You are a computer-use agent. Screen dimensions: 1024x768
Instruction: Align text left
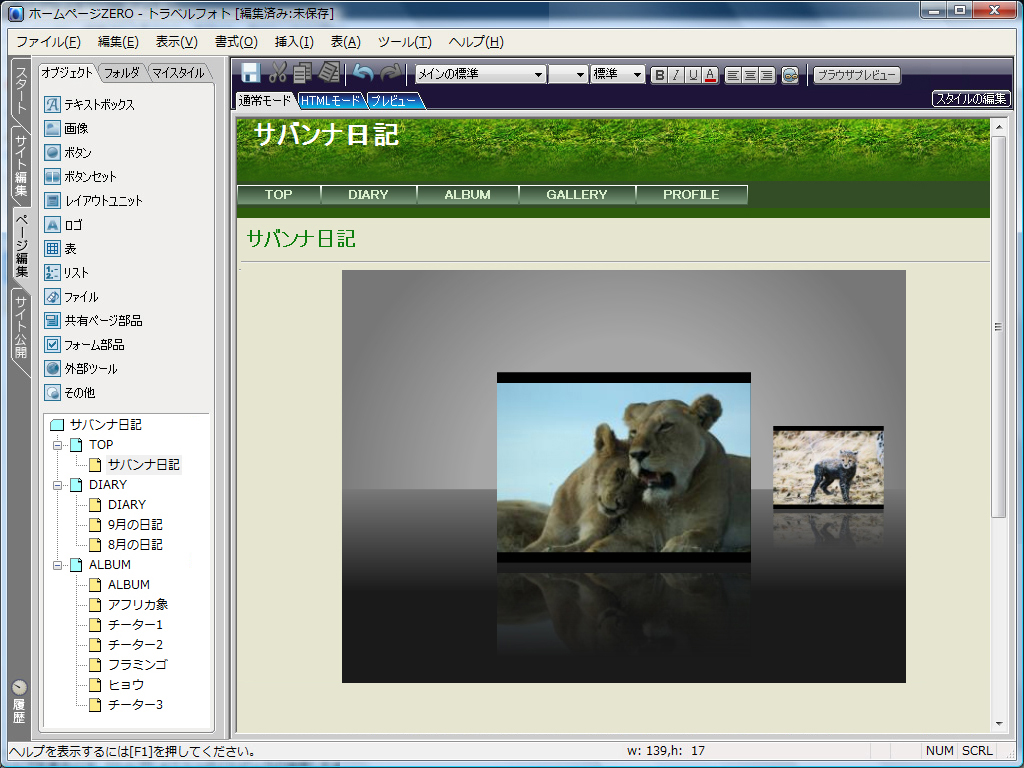(733, 75)
